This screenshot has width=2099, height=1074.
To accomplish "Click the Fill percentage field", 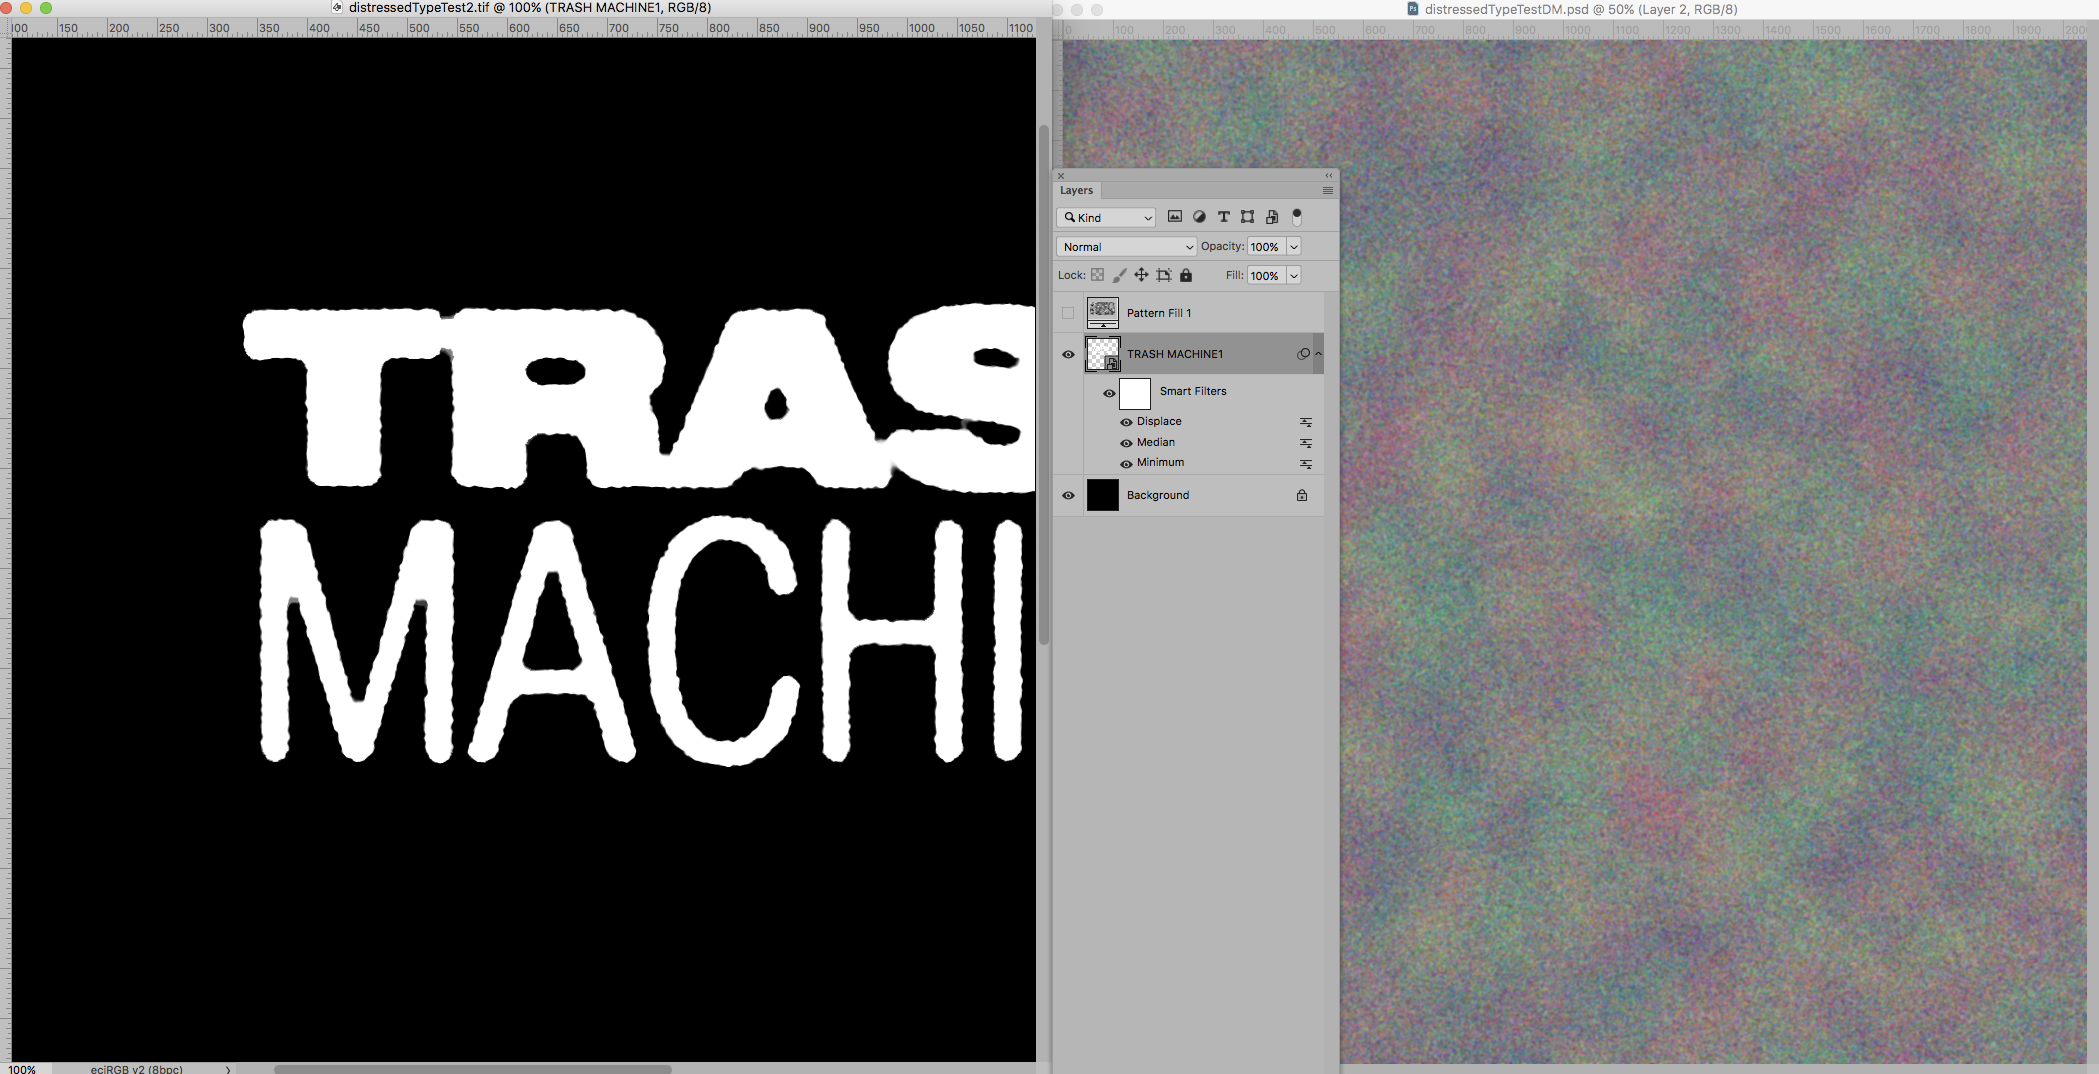I will click(x=1266, y=275).
